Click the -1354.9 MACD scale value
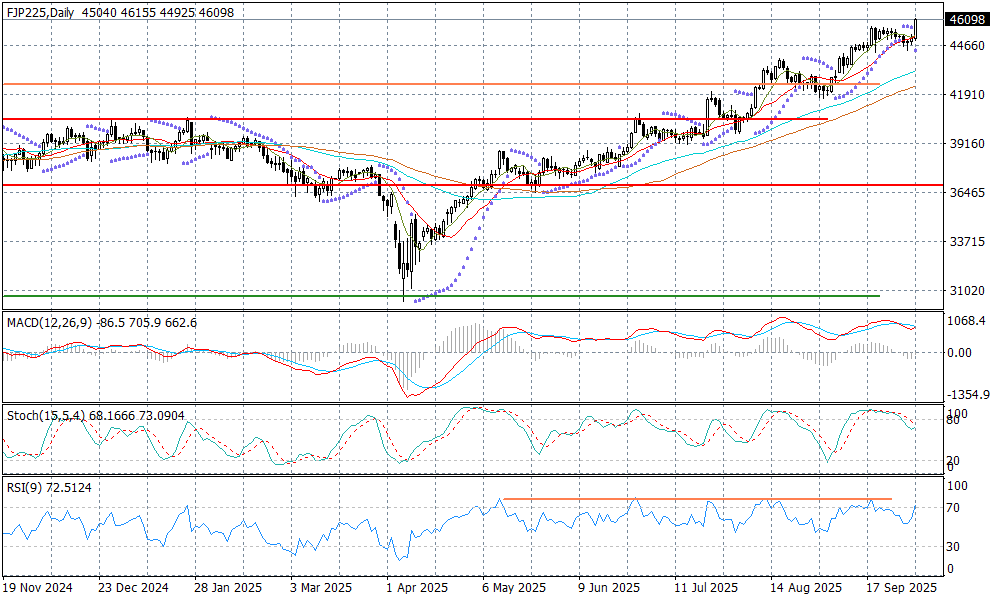1000x600 pixels. (966, 396)
